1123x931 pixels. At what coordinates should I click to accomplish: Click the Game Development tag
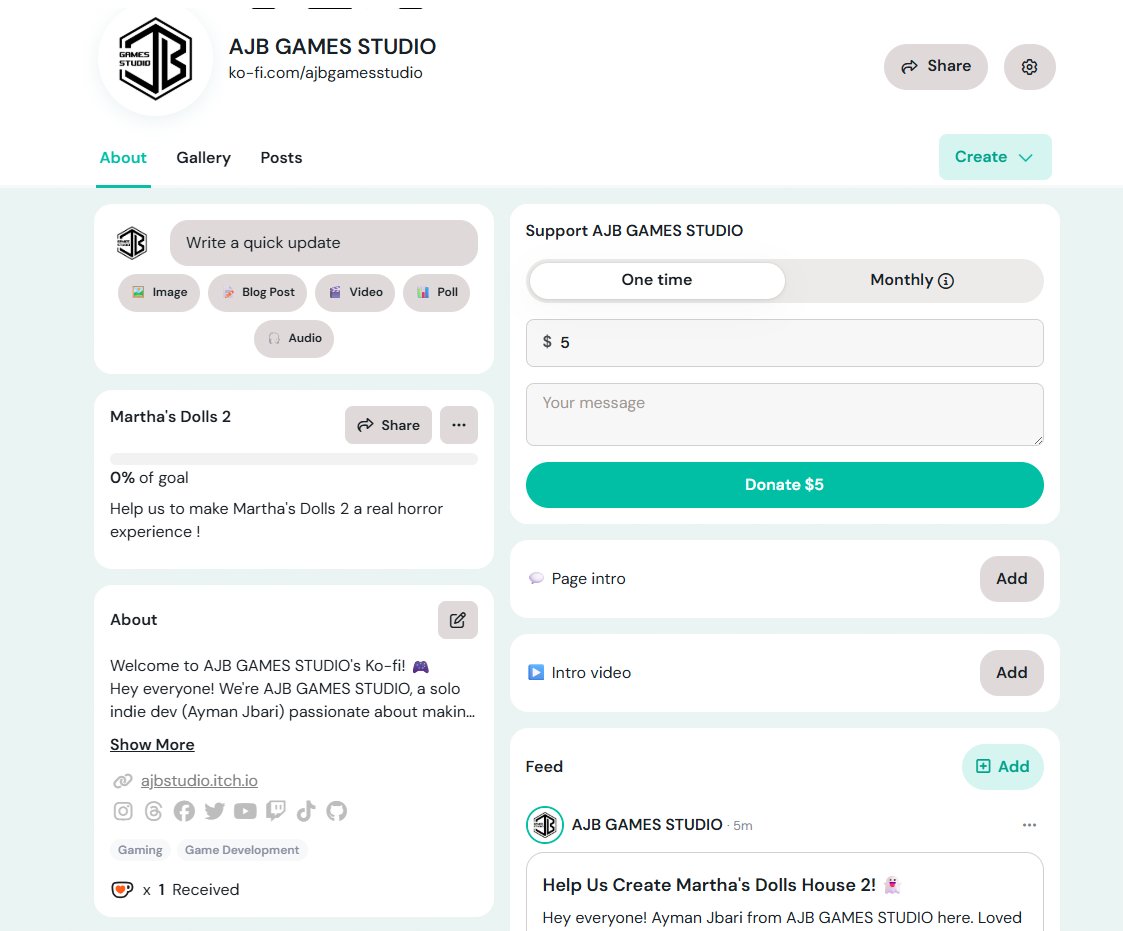[x=242, y=850]
